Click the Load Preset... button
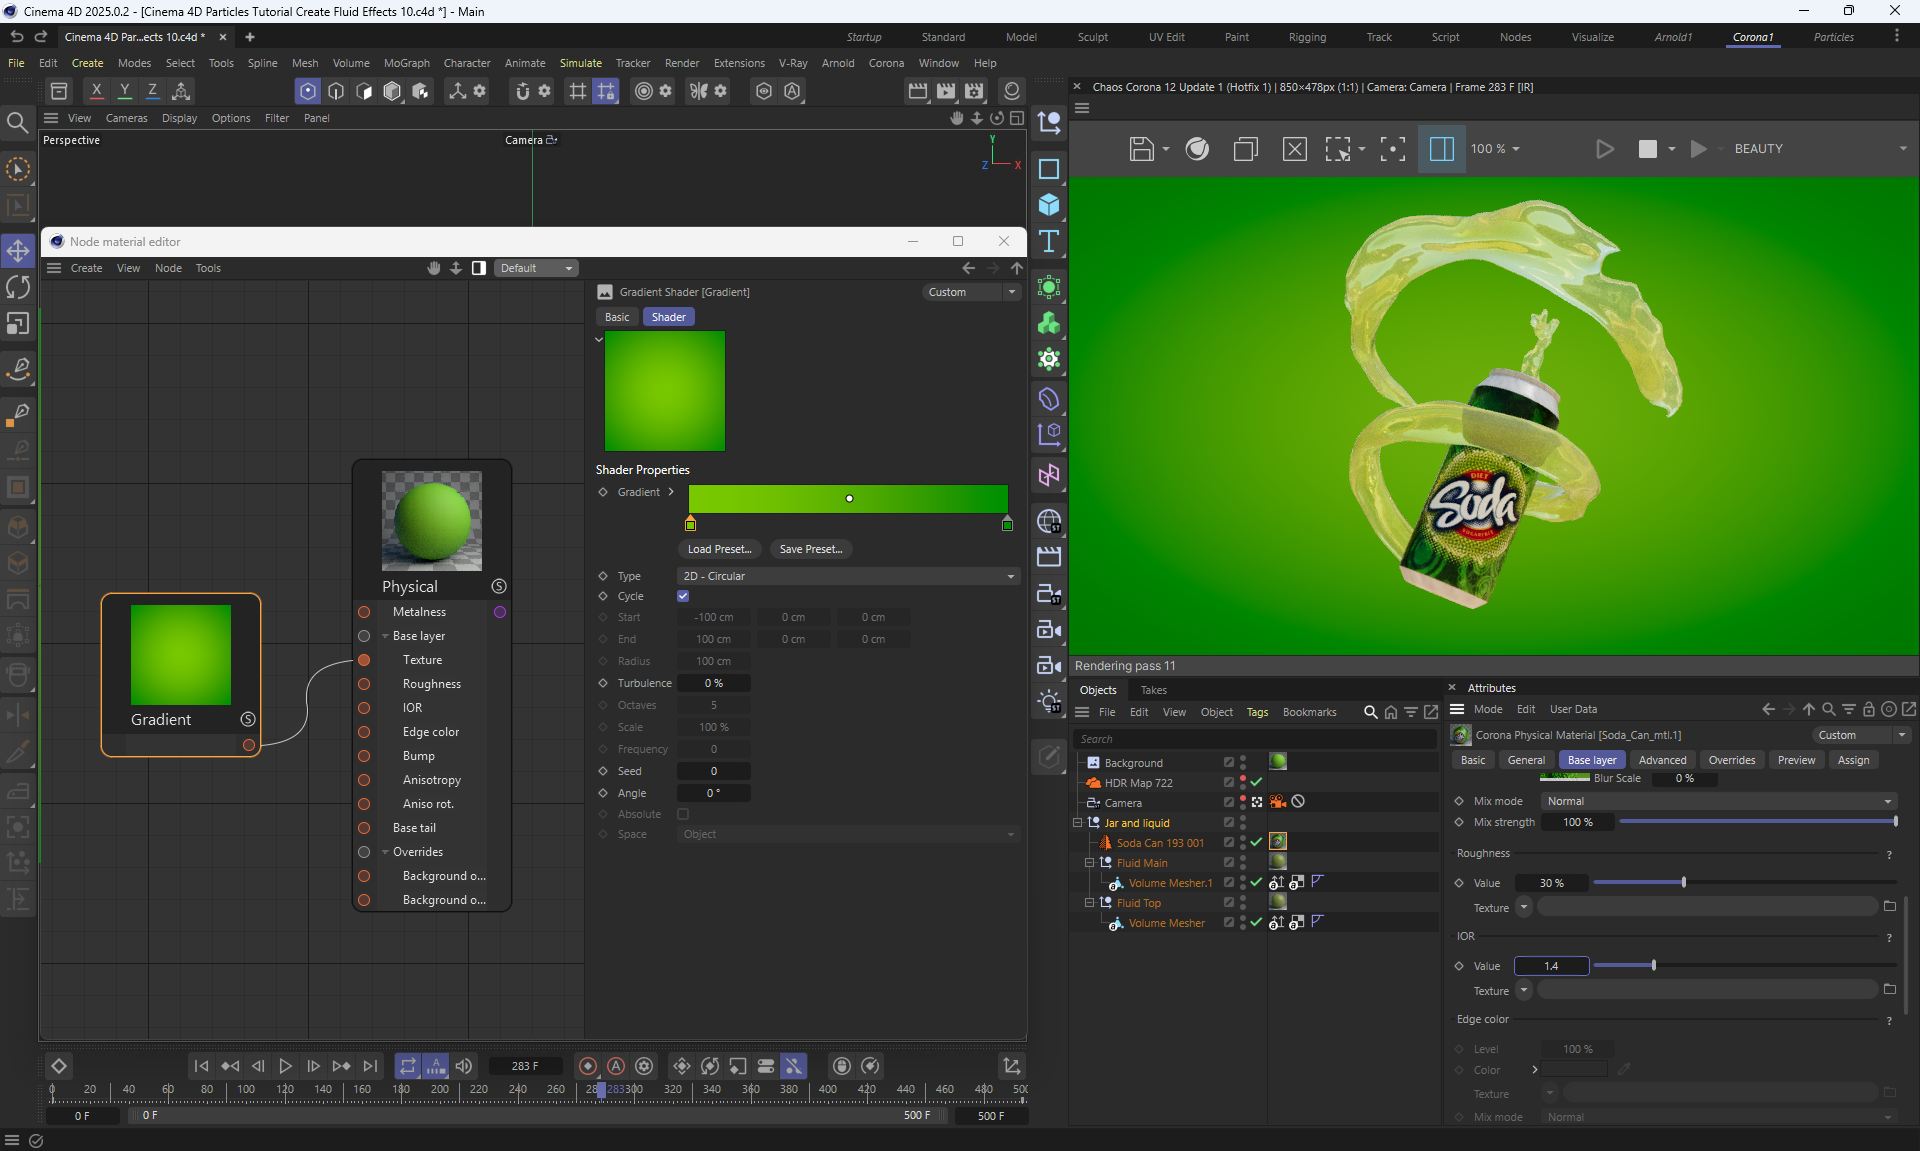 [719, 549]
